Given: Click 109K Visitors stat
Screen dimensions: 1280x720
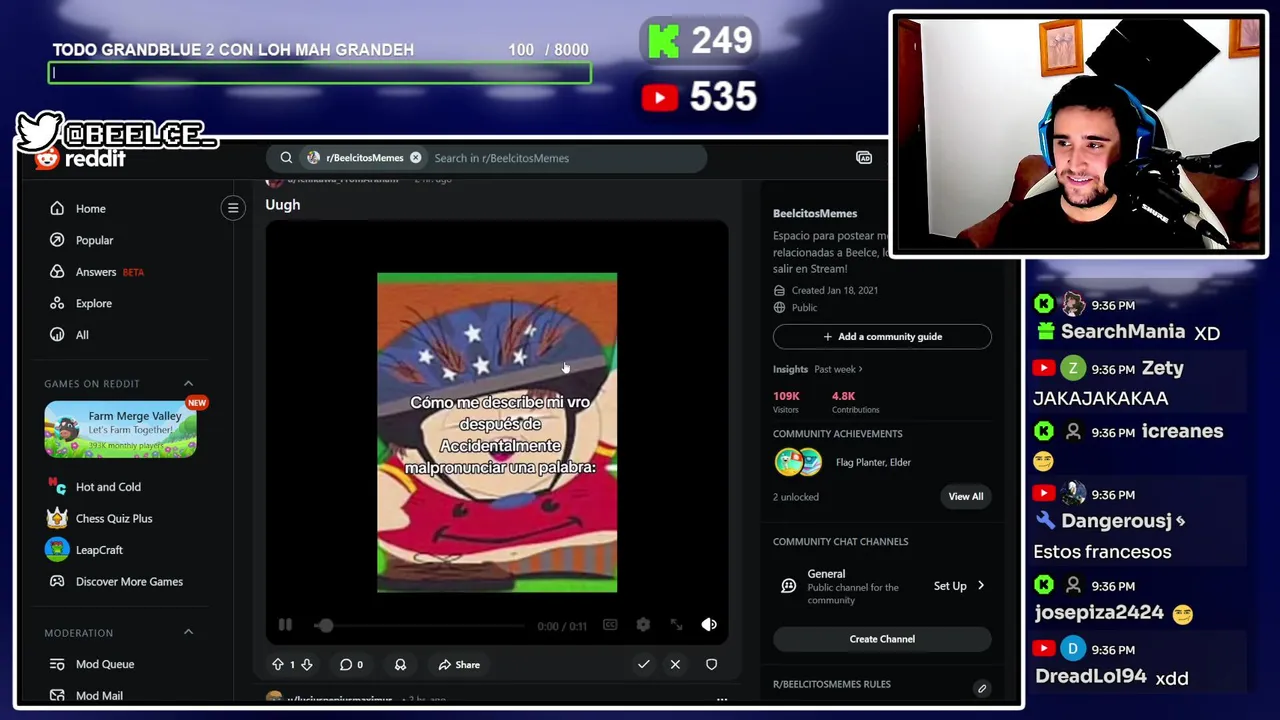Looking at the screenshot, I should point(786,402).
